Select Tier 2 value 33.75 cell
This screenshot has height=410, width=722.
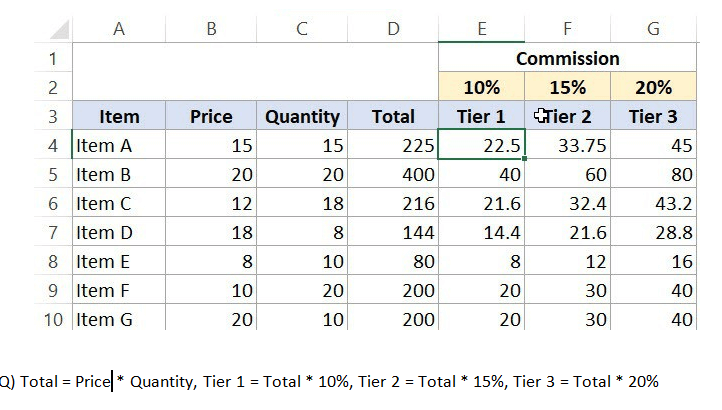click(x=567, y=146)
